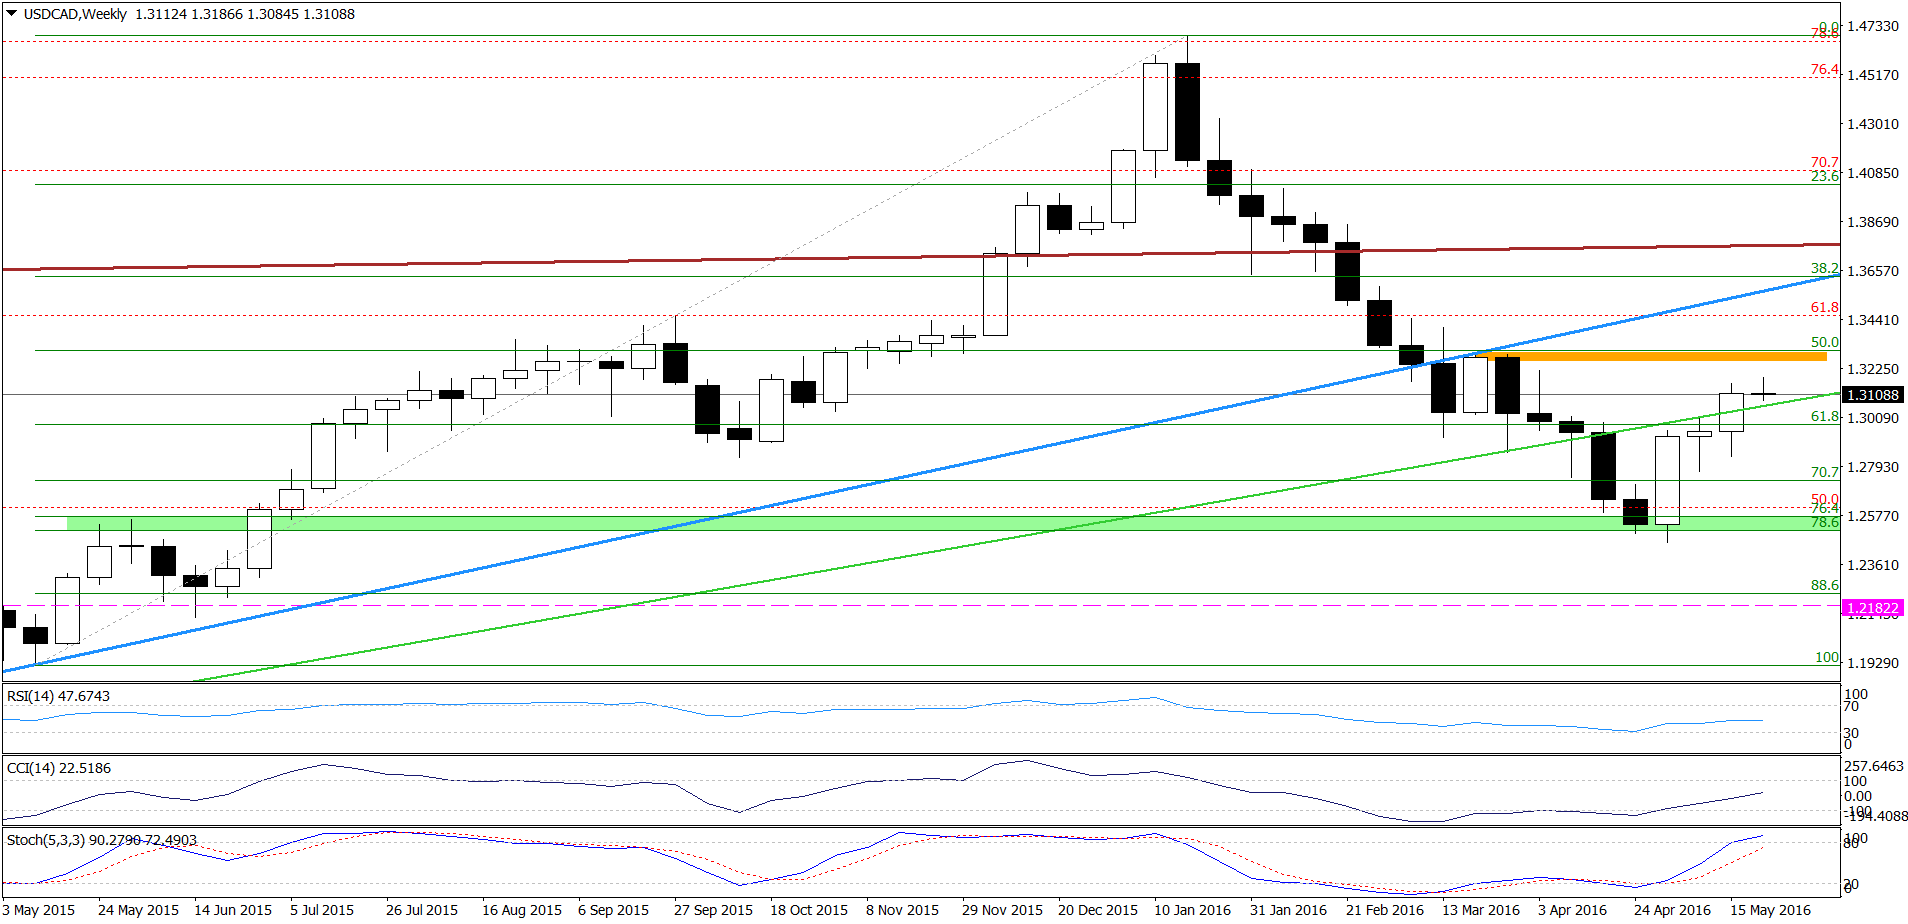Select the OHLC value 1.31866 in header
The image size is (1908, 924).
(217, 14)
